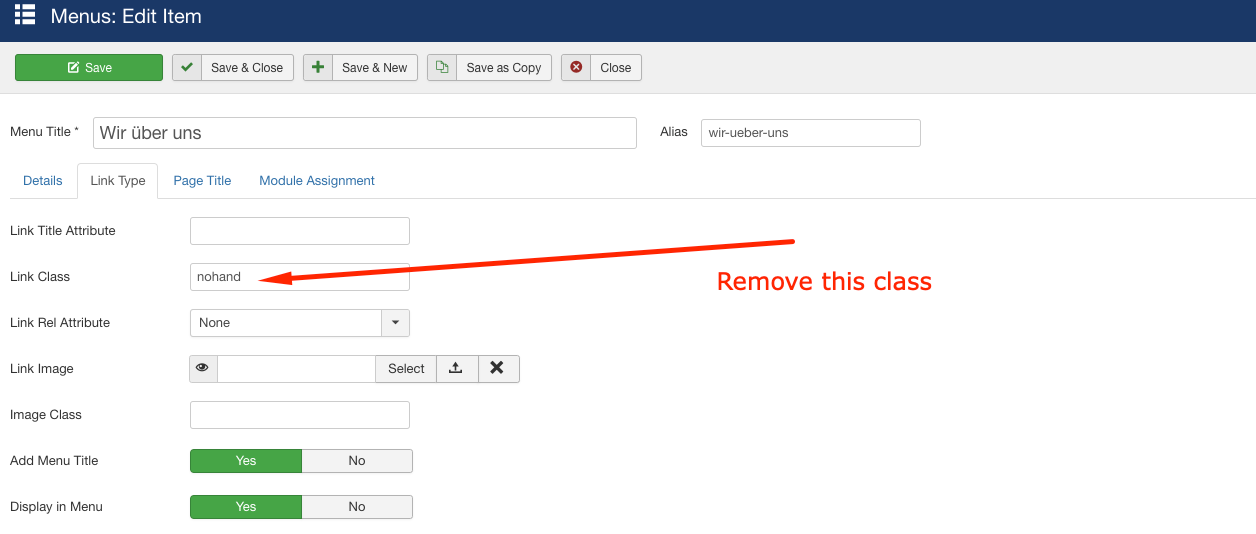This screenshot has height=534, width=1256.
Task: Set Add Menu Title to No
Action: [x=356, y=461]
